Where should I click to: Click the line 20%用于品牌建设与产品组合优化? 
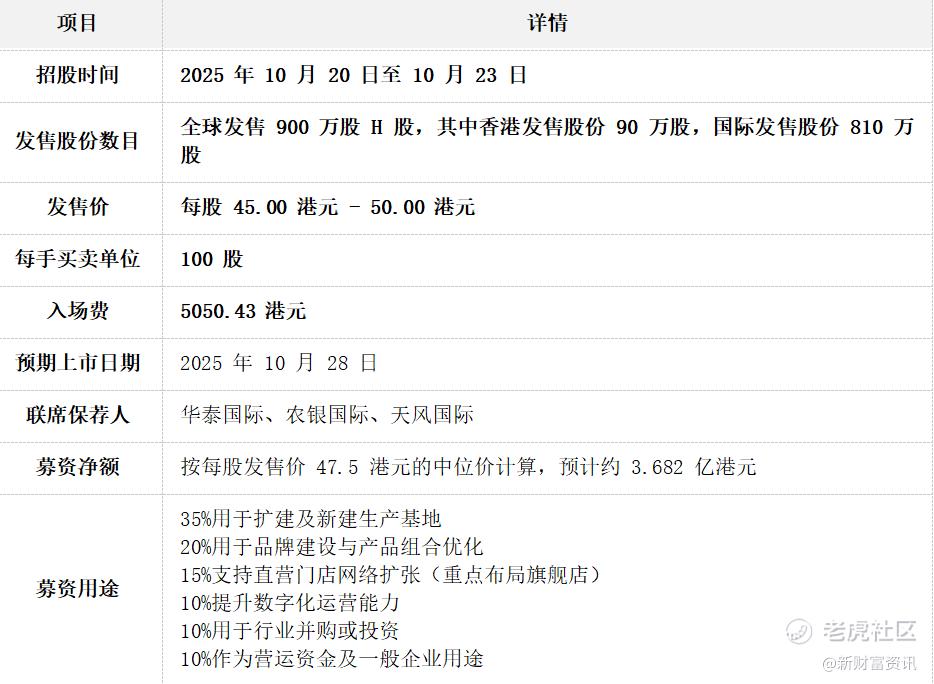click(x=332, y=547)
